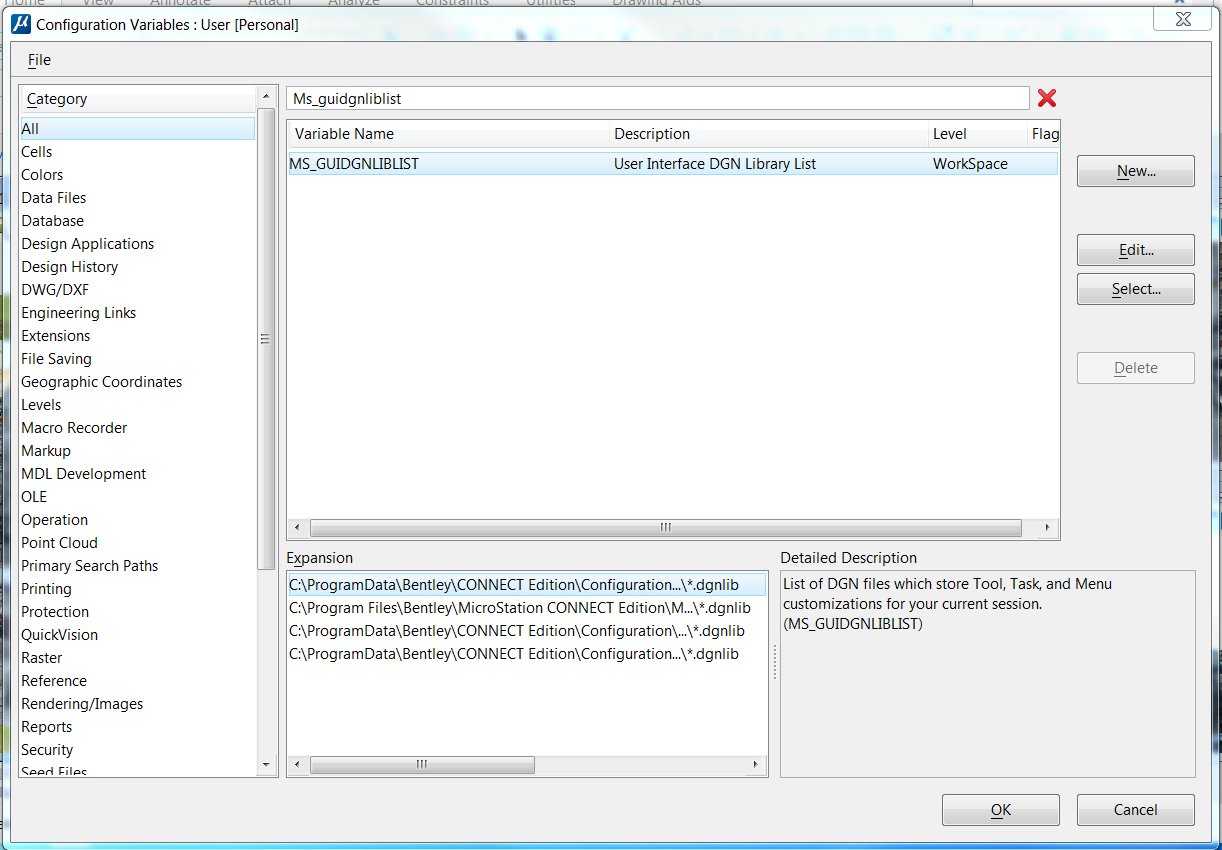Clear the search filter with red X
This screenshot has height=850, width=1222.
point(1047,98)
